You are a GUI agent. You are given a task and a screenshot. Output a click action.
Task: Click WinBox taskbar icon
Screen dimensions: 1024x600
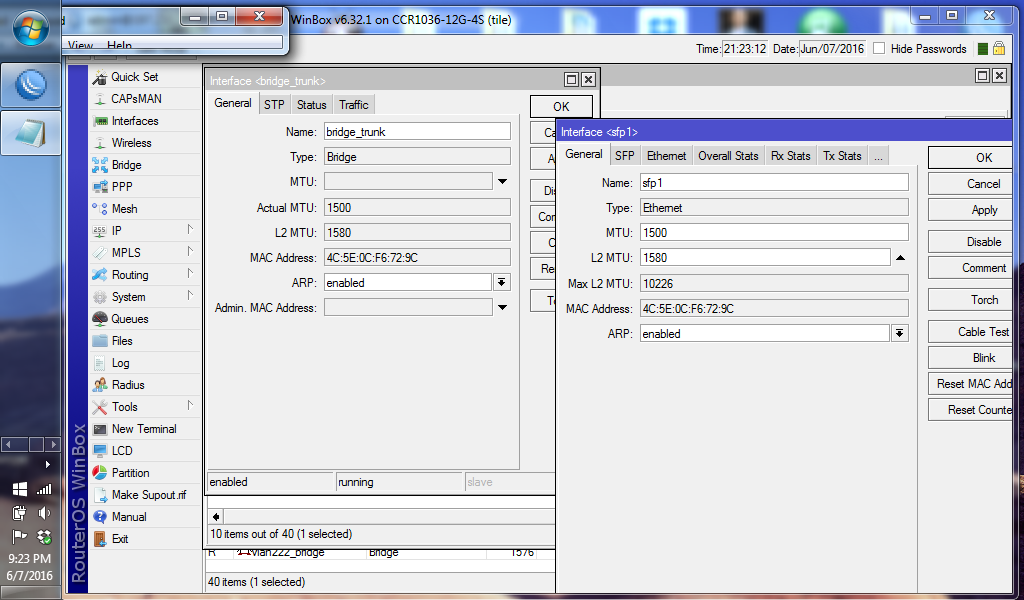[31, 86]
